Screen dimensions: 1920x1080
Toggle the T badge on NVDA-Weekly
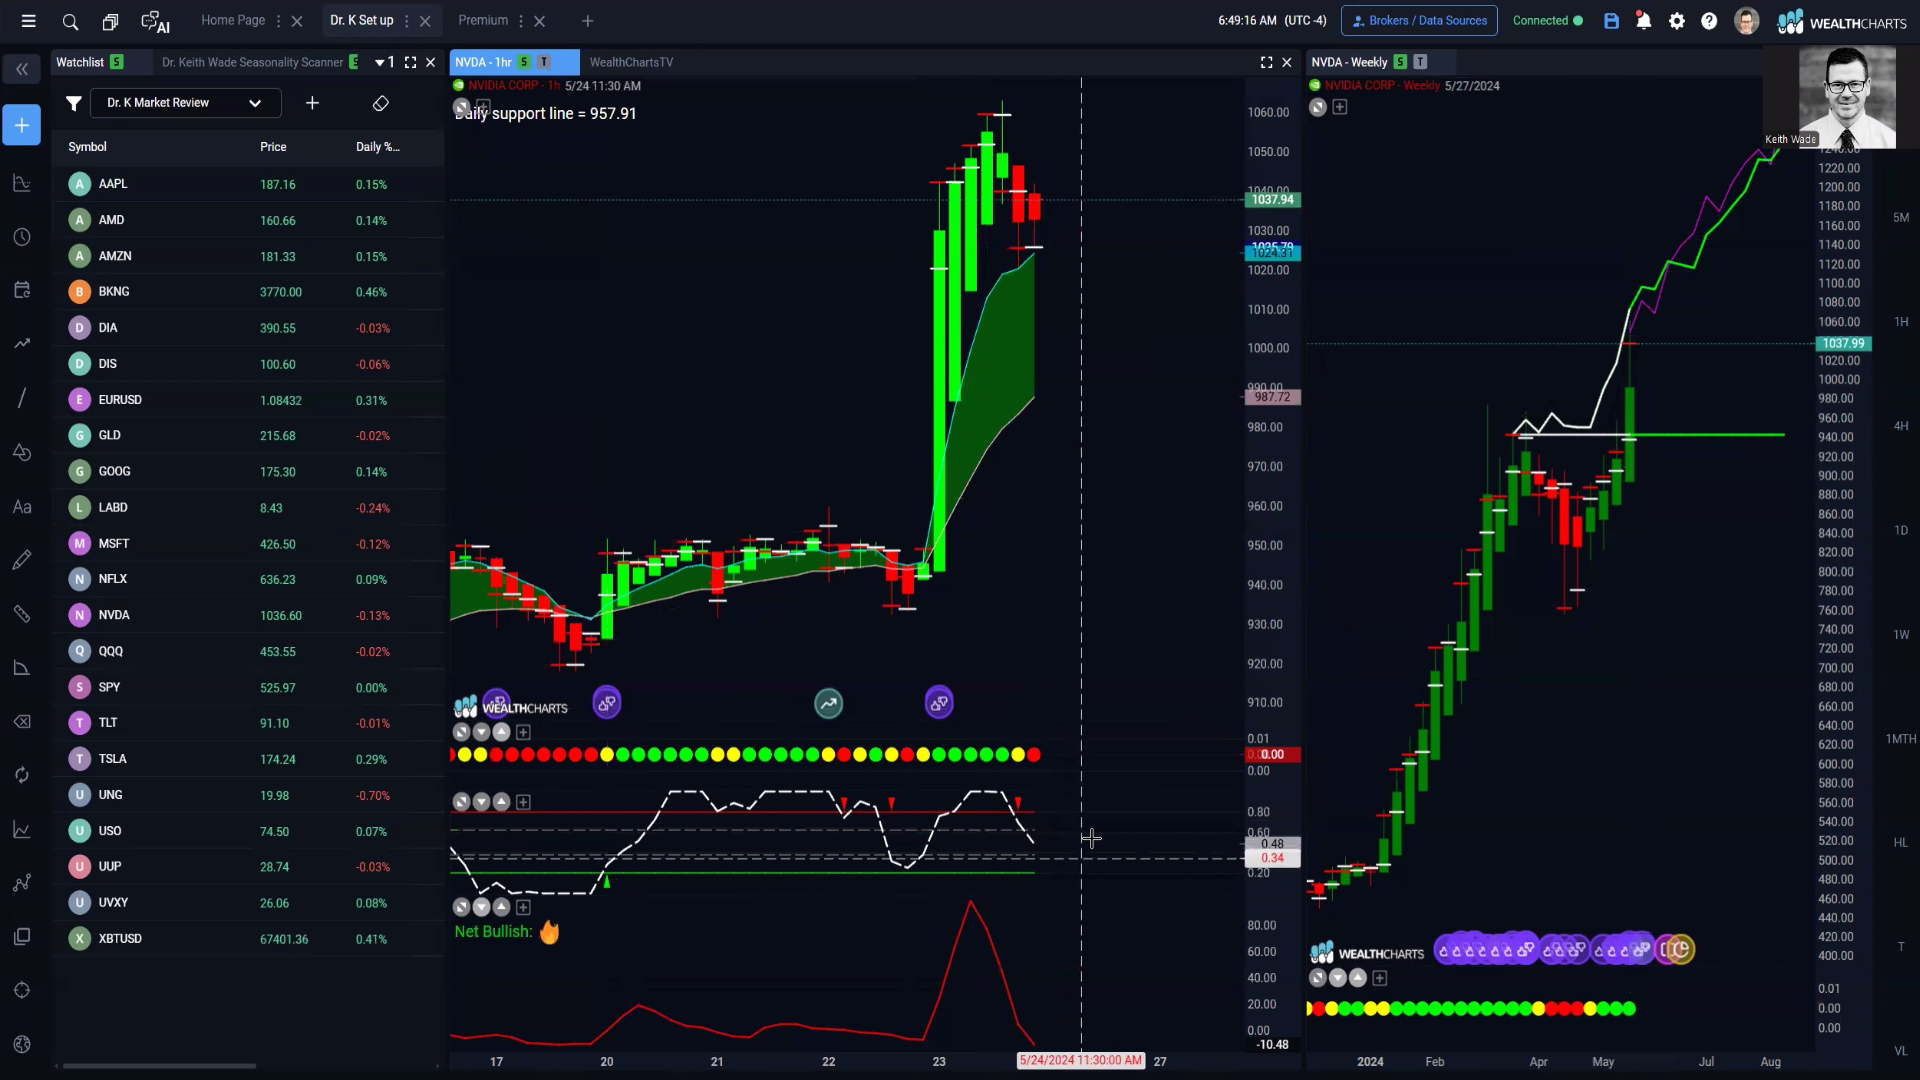tap(1420, 62)
